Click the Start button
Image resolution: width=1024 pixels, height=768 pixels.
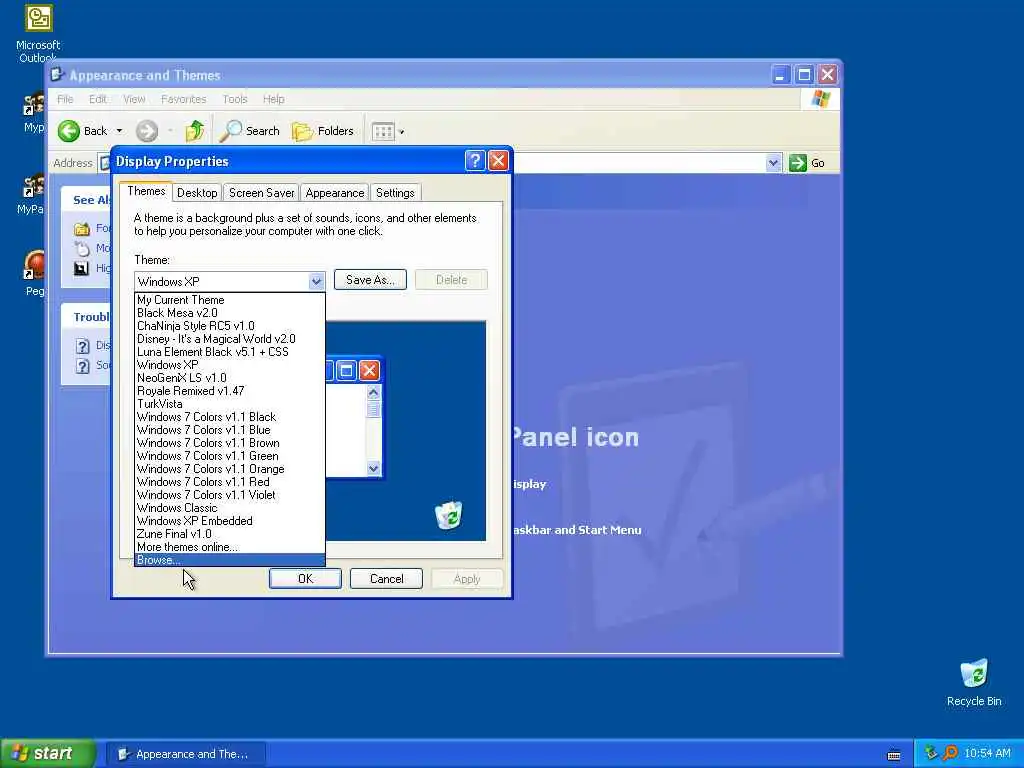click(47, 753)
